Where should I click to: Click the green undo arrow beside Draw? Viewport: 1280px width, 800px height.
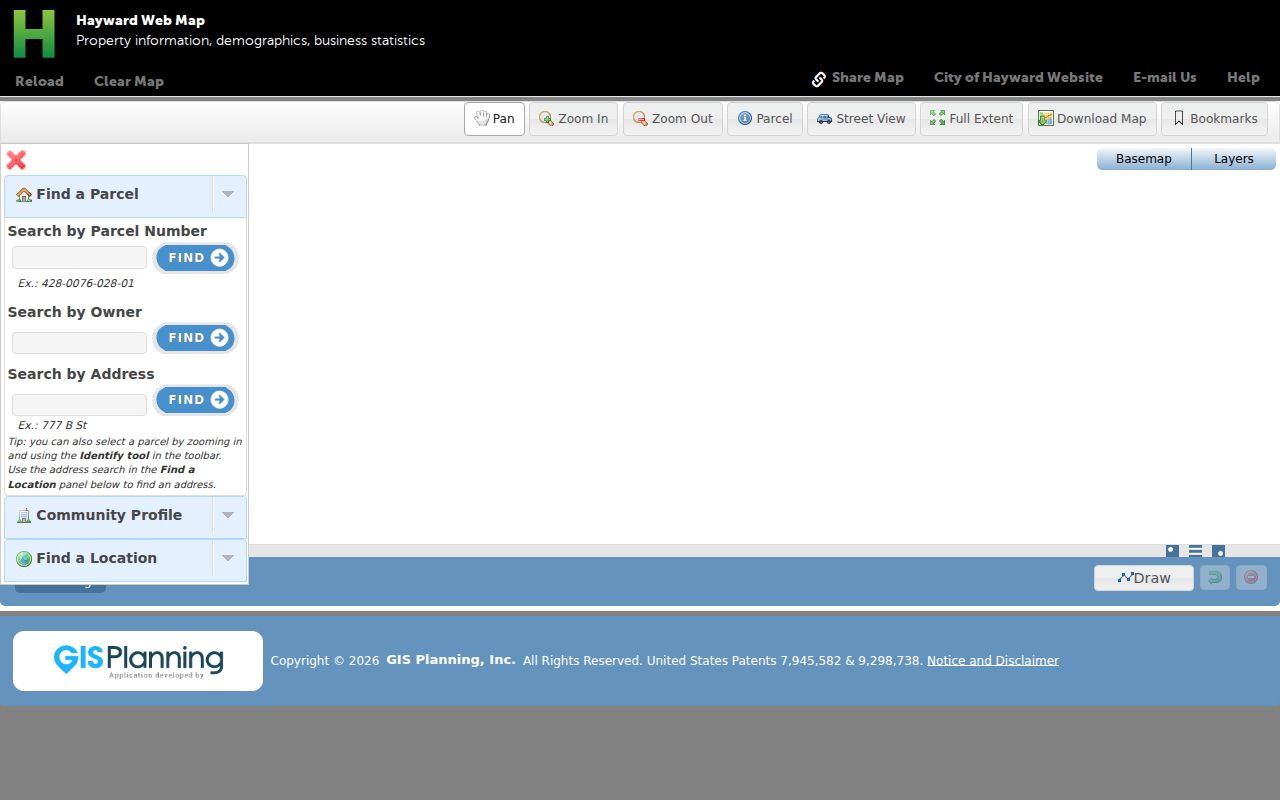tap(1214, 577)
